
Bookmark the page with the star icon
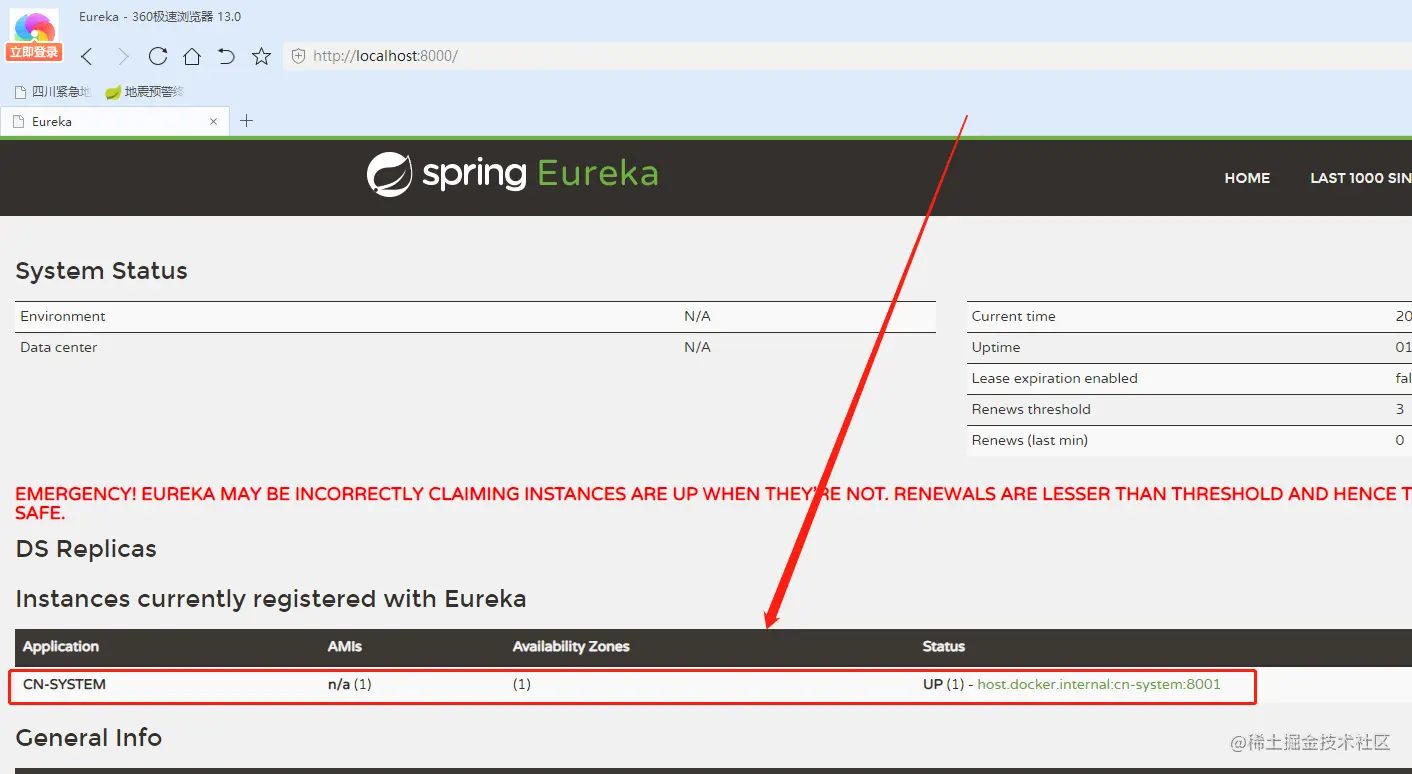pyautogui.click(x=261, y=56)
